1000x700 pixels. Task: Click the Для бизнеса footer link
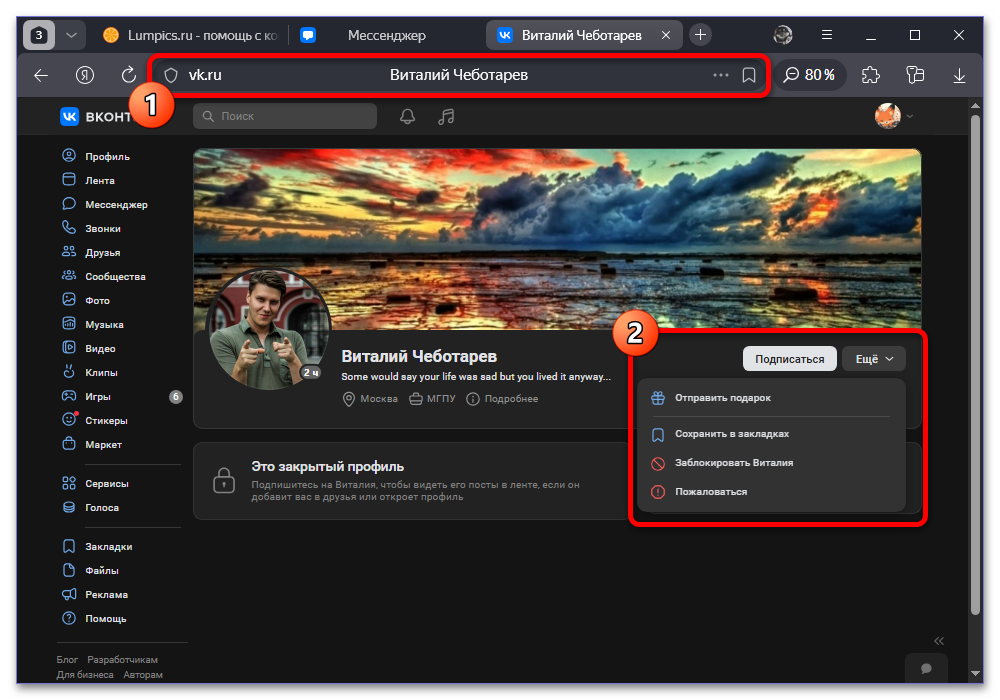[x=85, y=674]
